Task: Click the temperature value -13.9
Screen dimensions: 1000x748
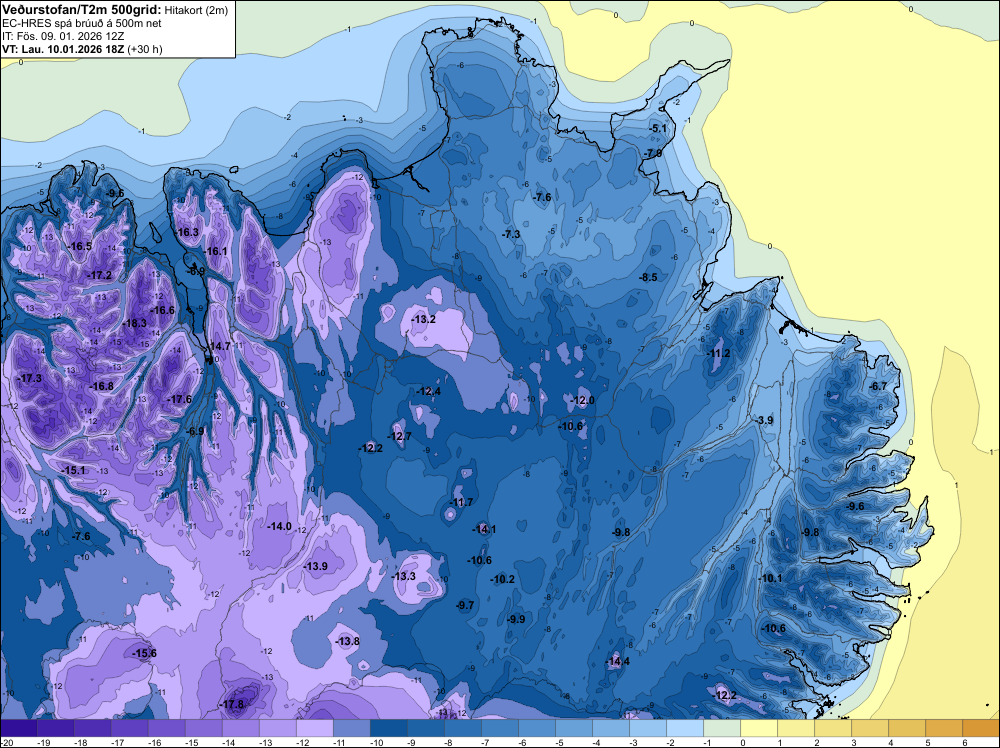Action: pos(316,566)
